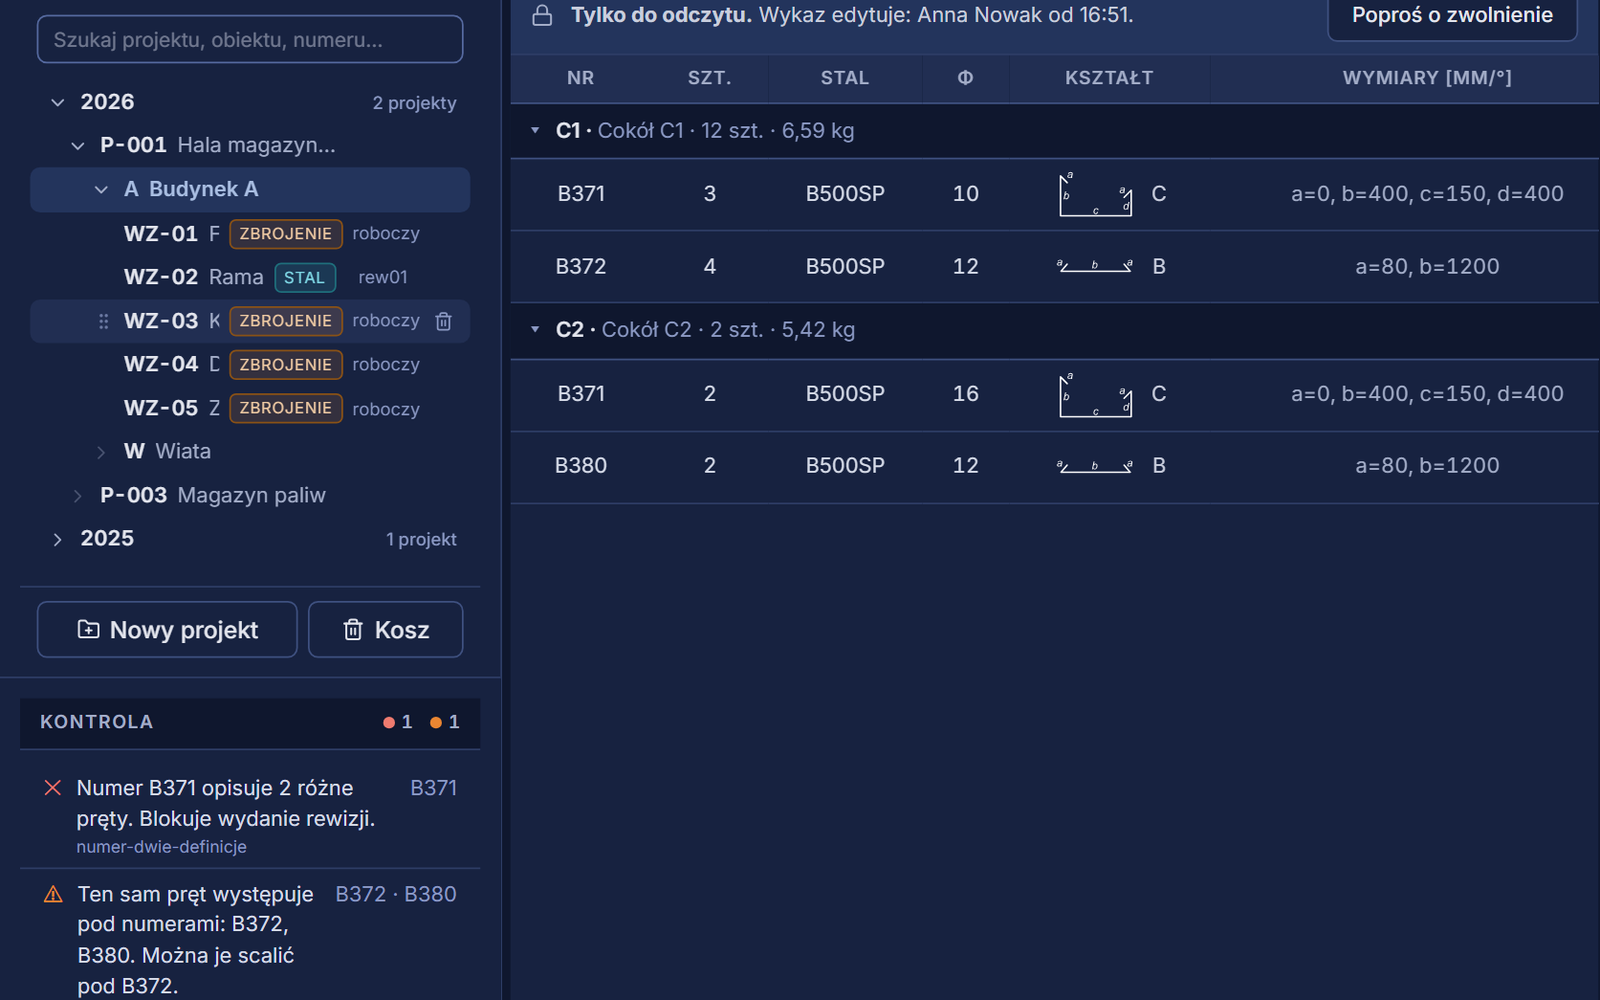Click Nowy projekt button
Screen dimensions: 1600x1000
pyautogui.click(x=167, y=630)
